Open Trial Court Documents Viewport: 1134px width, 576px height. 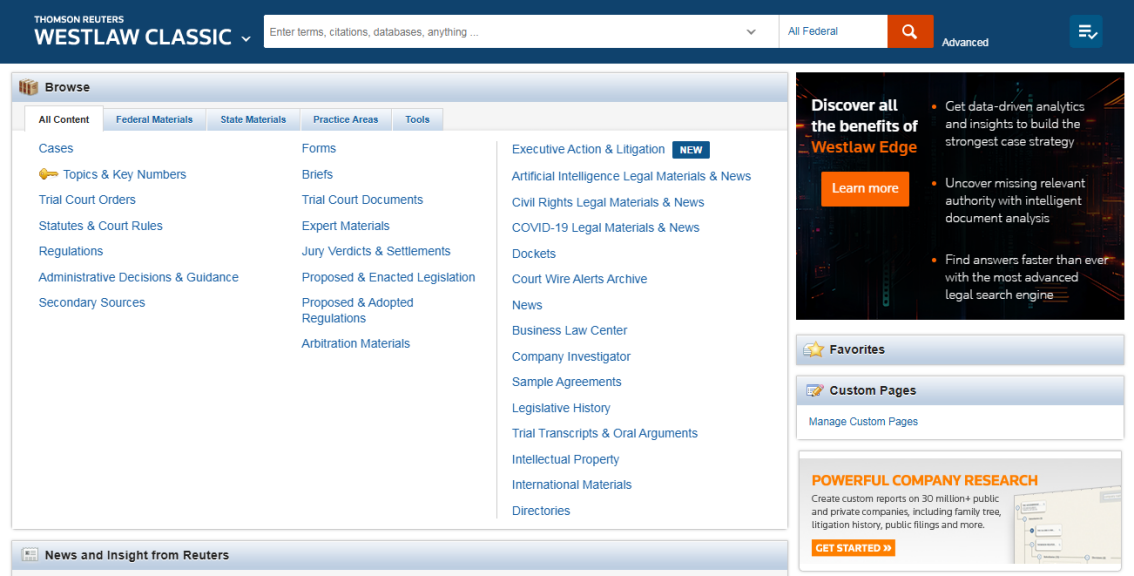pyautogui.click(x=362, y=200)
